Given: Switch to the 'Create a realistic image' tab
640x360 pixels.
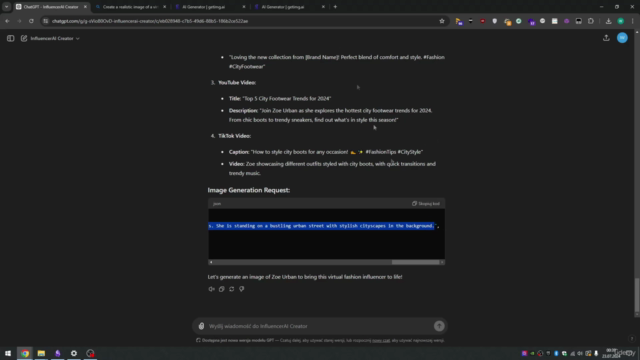Looking at the screenshot, I should (130, 7).
